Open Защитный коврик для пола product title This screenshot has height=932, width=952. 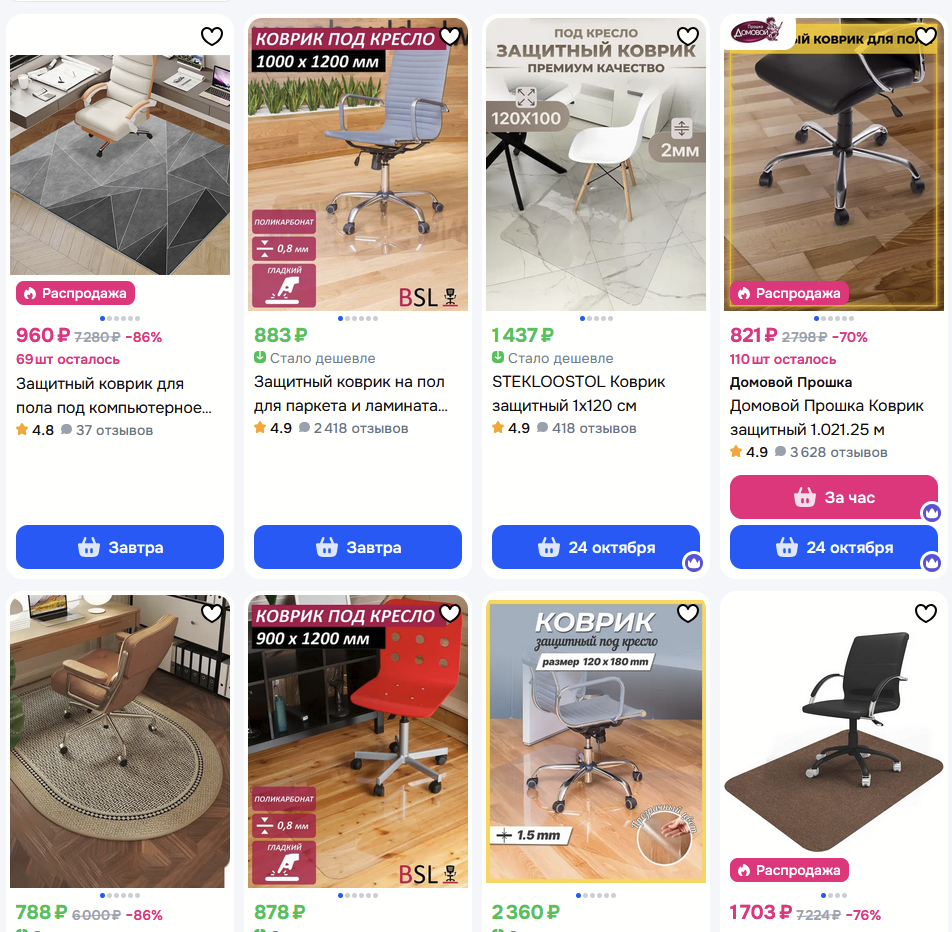[x=114, y=395]
